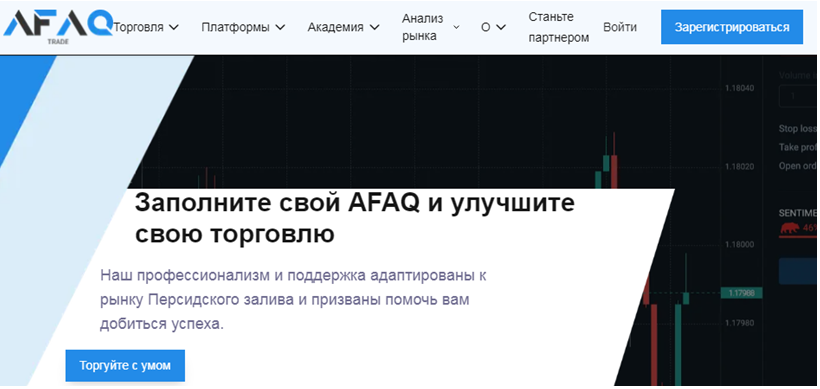Screen dimensions: 820x389
Task: Click the green 1.17988 price label
Action: 741,293
